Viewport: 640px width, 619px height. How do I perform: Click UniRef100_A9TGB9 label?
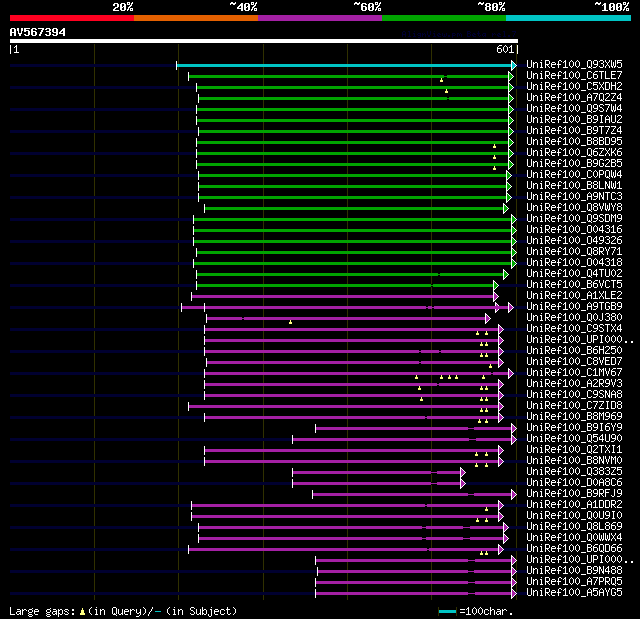(574, 307)
